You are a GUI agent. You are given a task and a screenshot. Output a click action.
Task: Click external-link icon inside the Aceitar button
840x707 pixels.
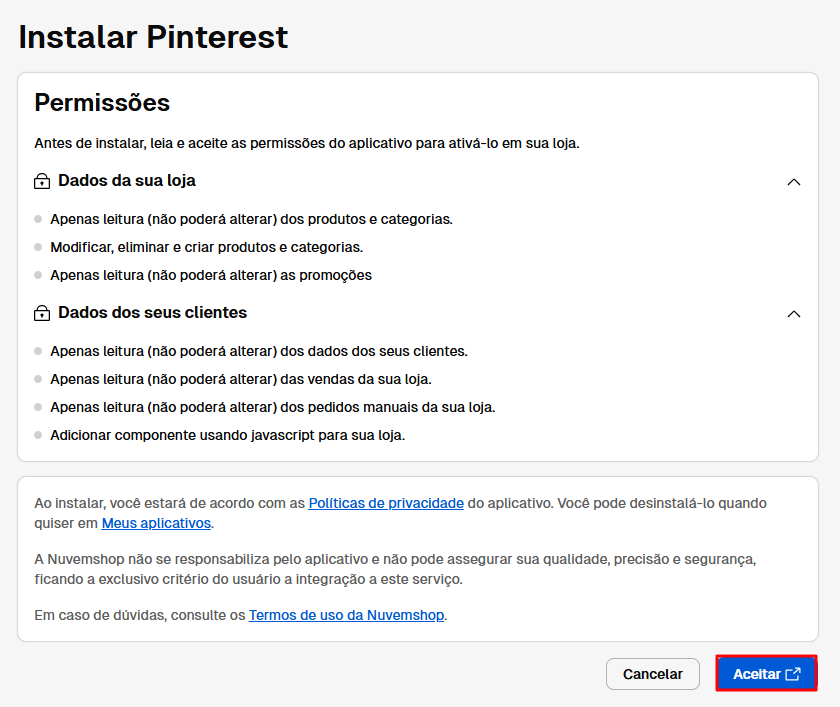click(793, 673)
